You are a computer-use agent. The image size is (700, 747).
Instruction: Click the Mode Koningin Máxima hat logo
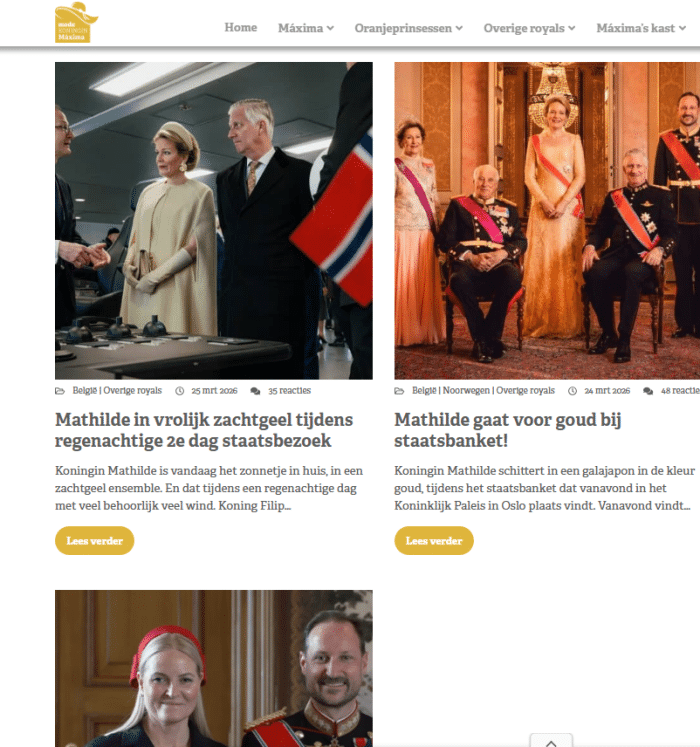76,22
